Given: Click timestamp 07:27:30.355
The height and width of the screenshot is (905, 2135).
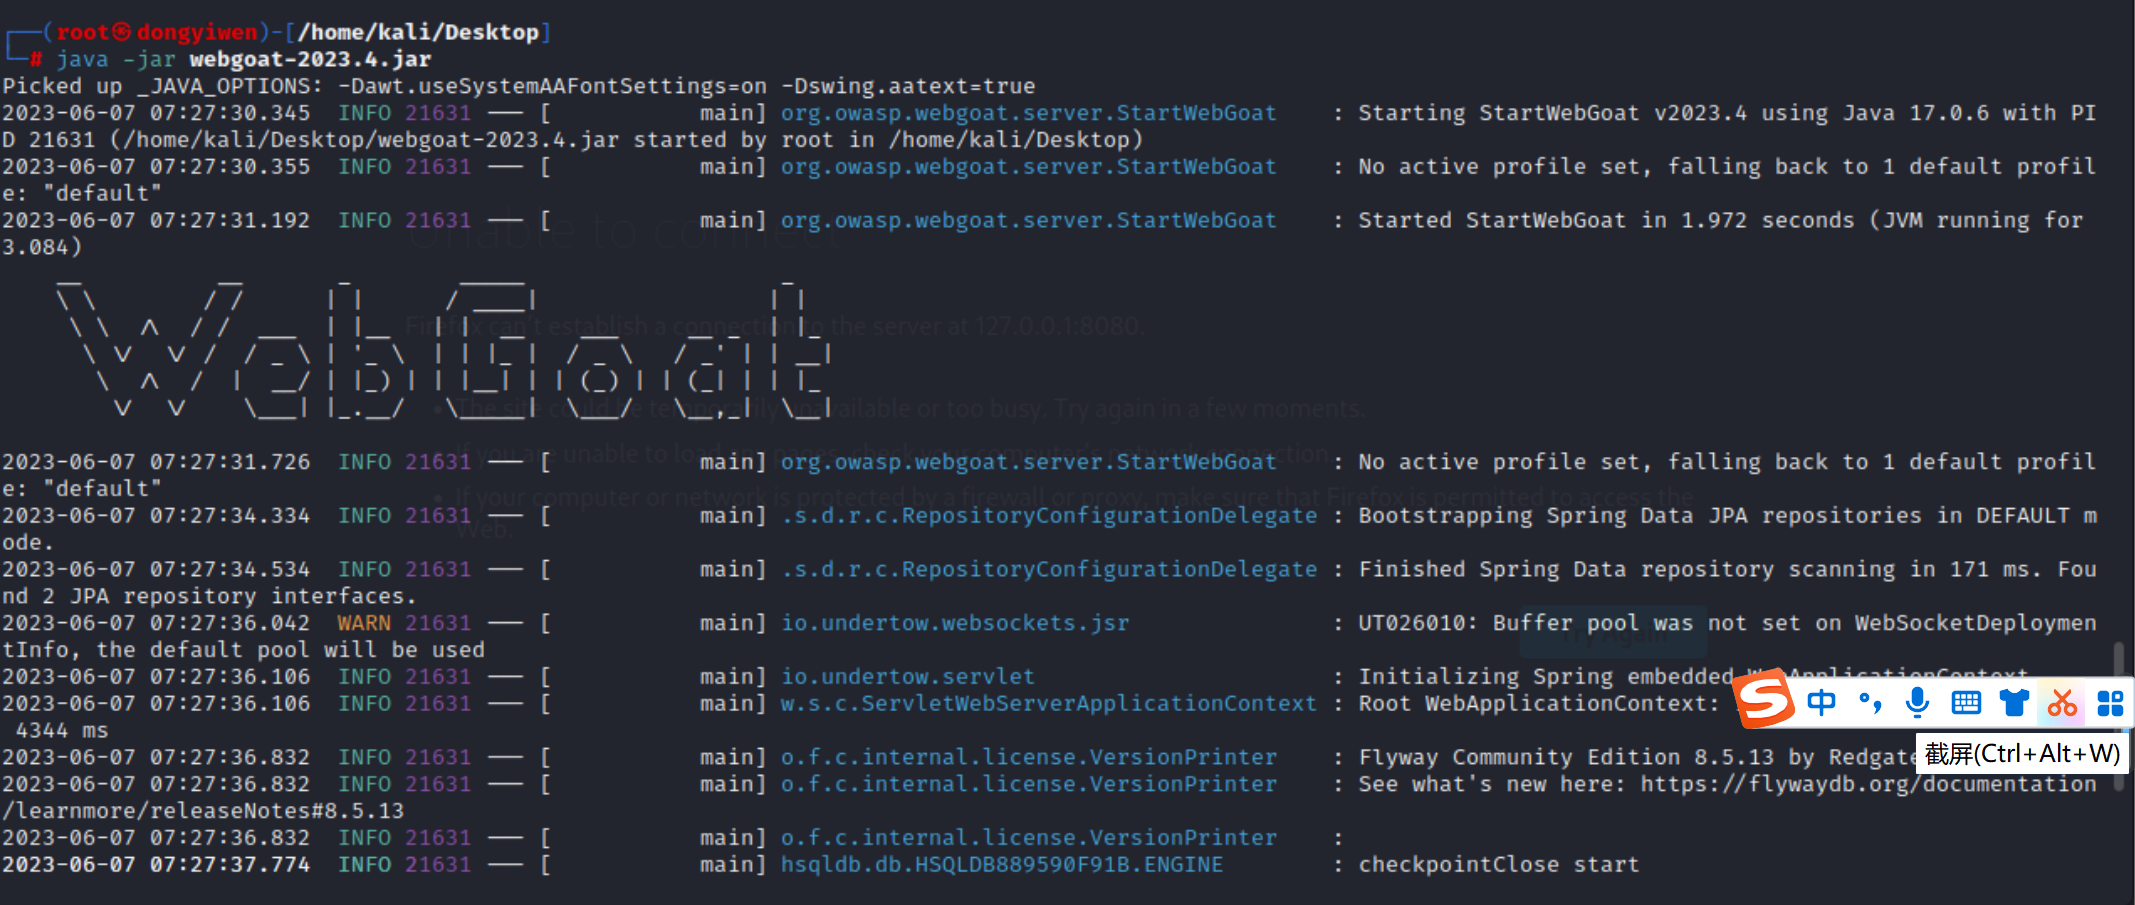Looking at the screenshot, I should tap(230, 166).
